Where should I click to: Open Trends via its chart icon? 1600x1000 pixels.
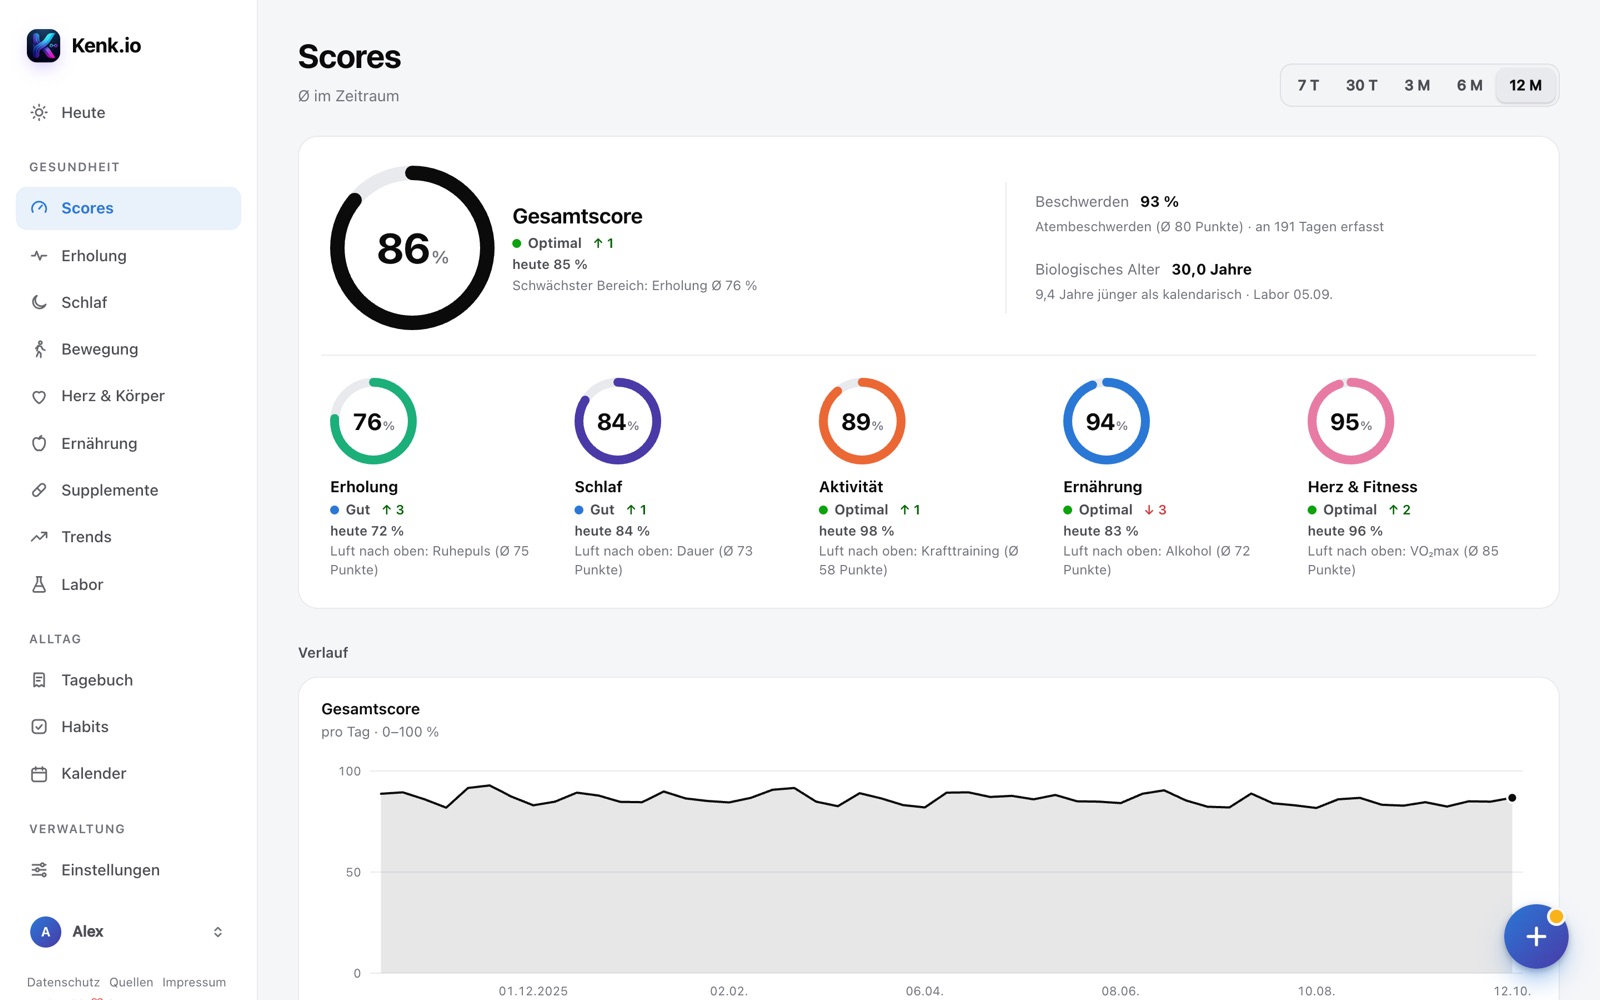pos(39,537)
